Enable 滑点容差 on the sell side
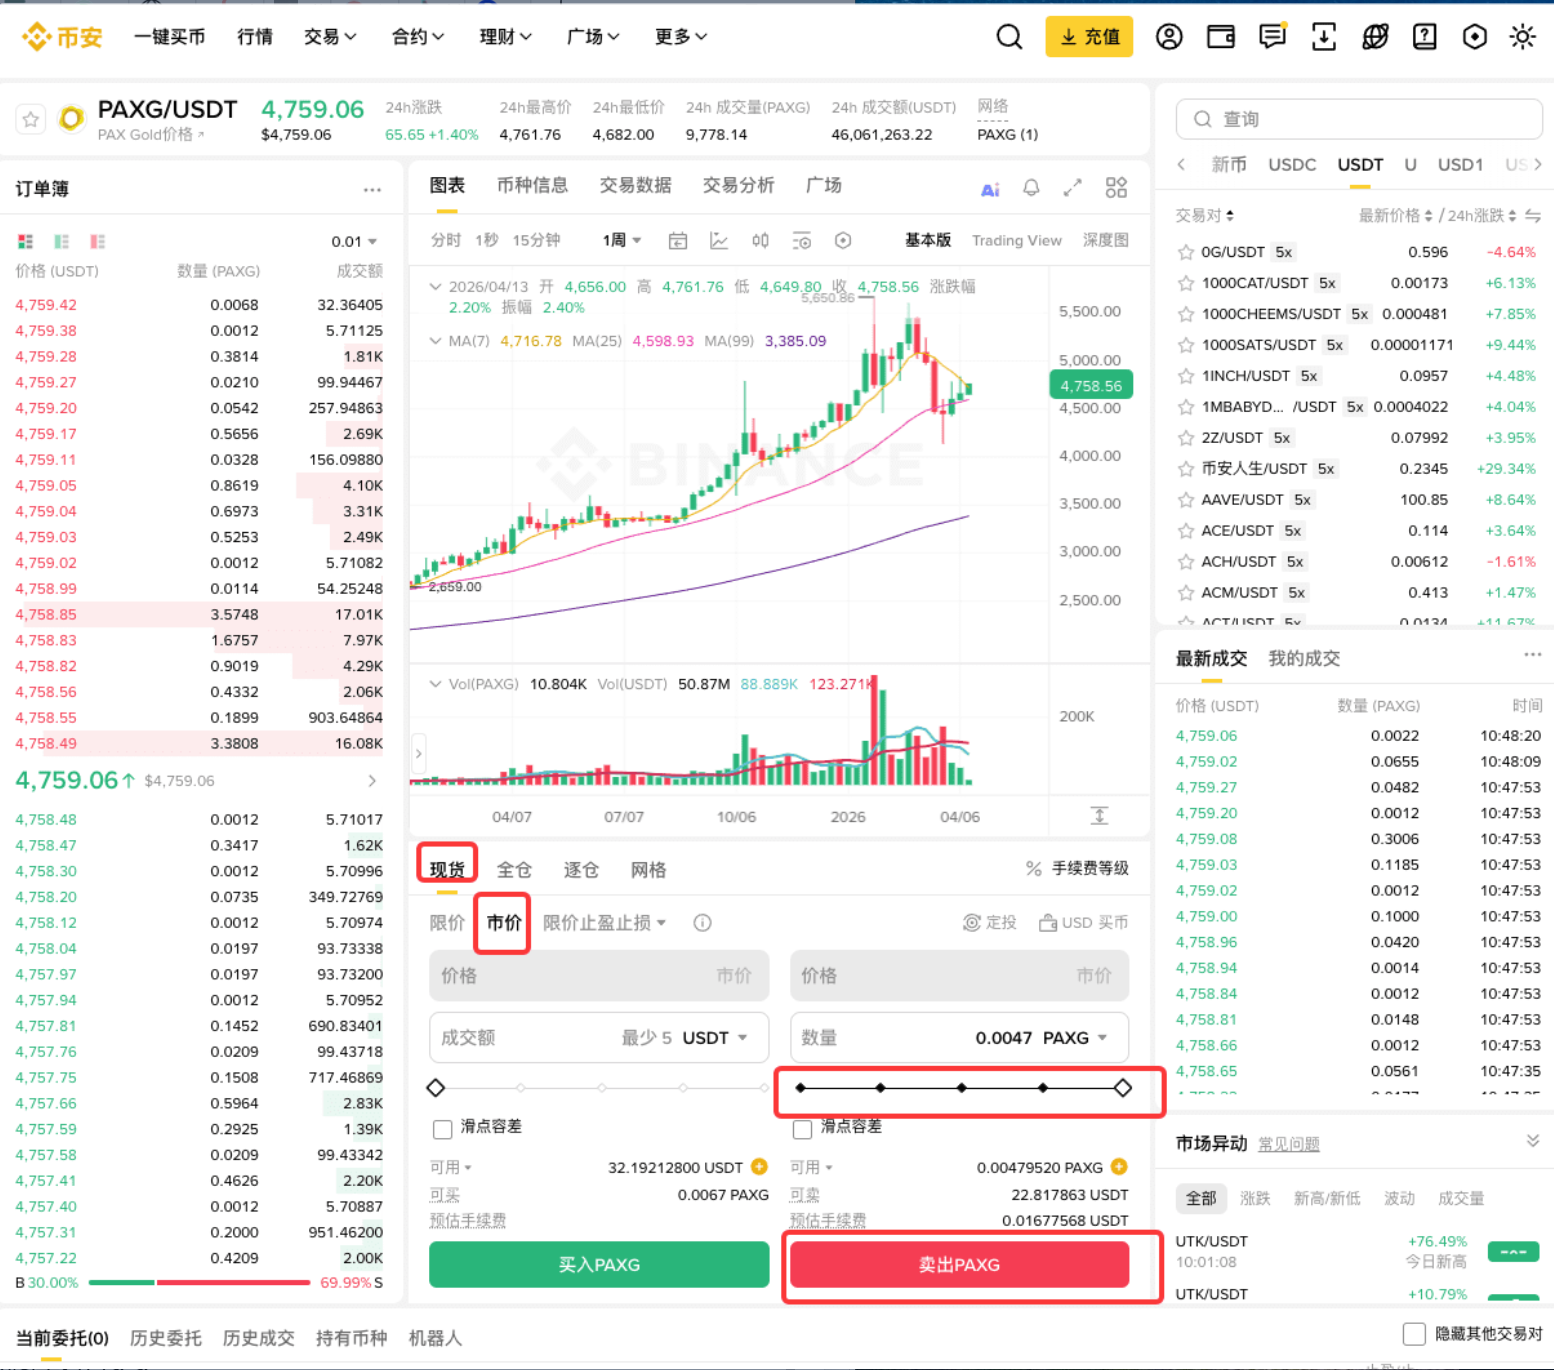 (803, 1128)
